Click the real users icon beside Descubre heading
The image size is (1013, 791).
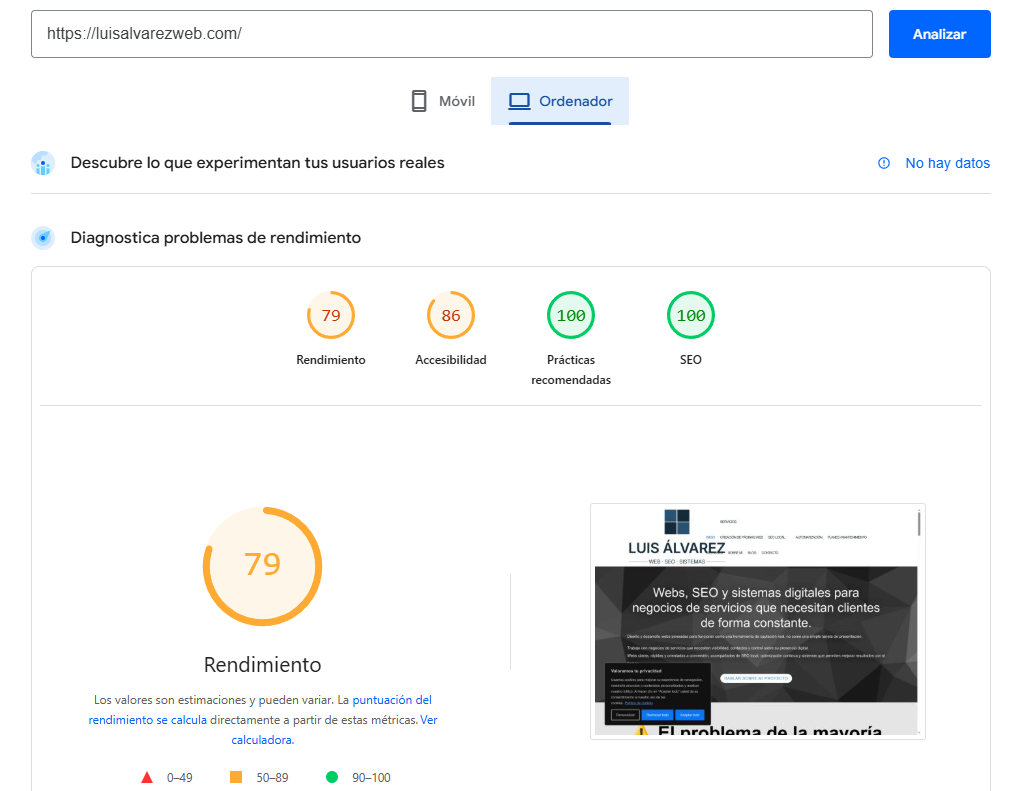tap(43, 163)
